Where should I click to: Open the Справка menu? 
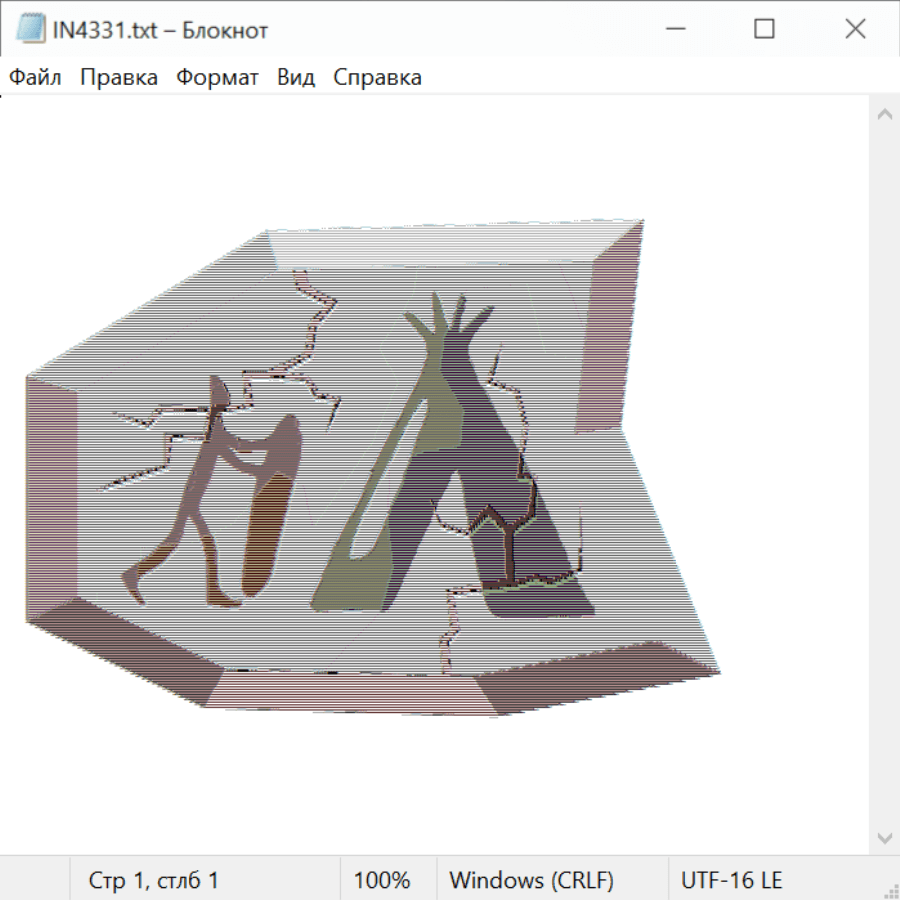[377, 78]
